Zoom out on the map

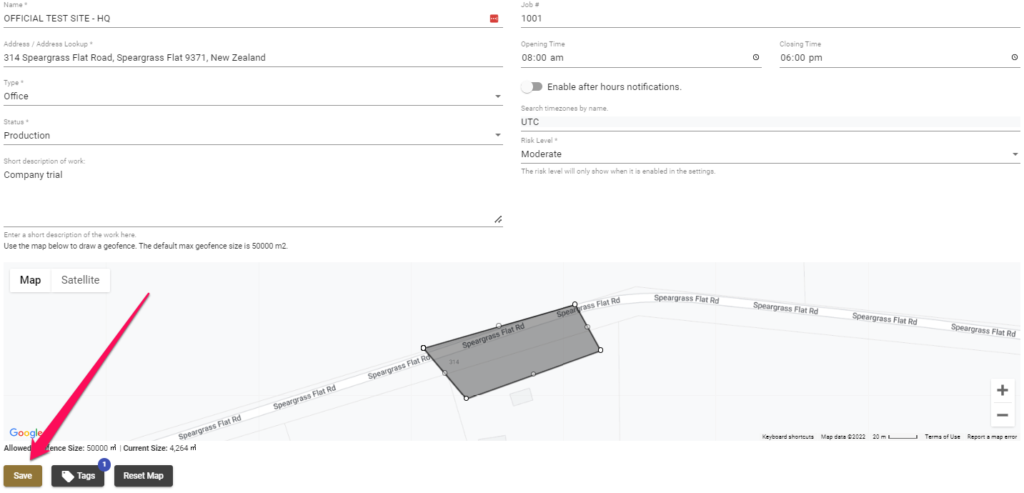1002,415
